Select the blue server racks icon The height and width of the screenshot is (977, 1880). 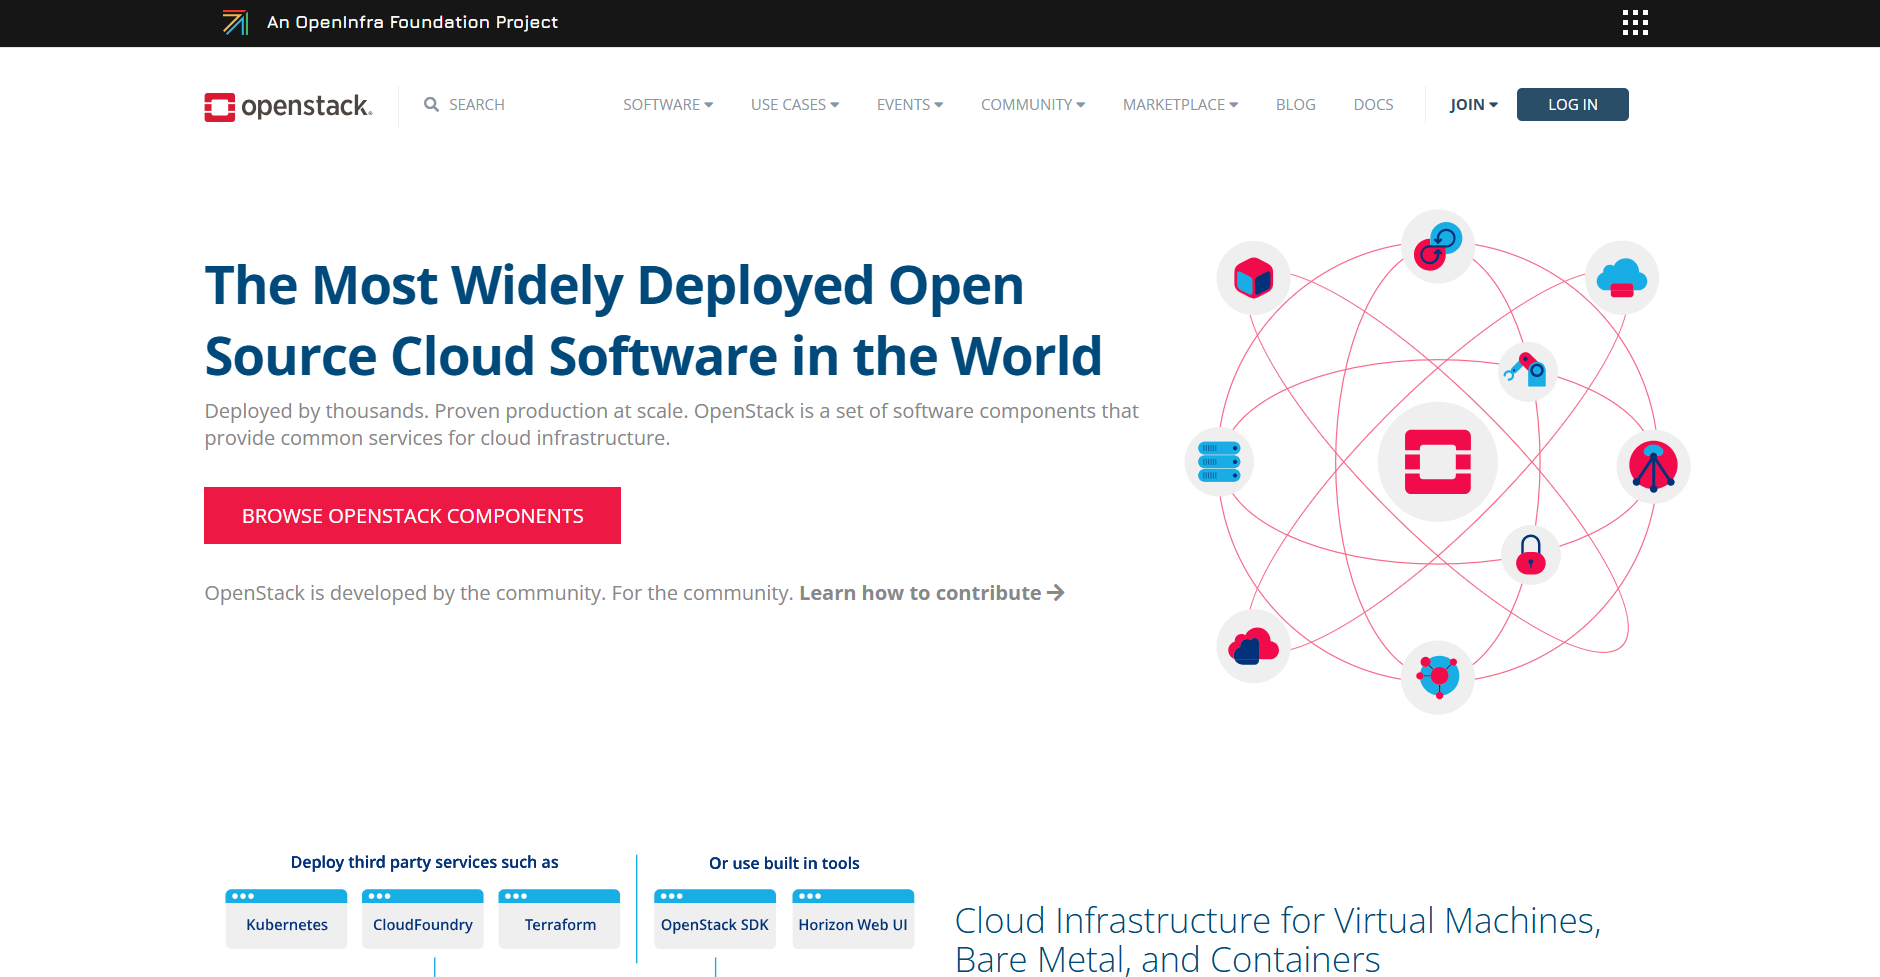[x=1219, y=462]
